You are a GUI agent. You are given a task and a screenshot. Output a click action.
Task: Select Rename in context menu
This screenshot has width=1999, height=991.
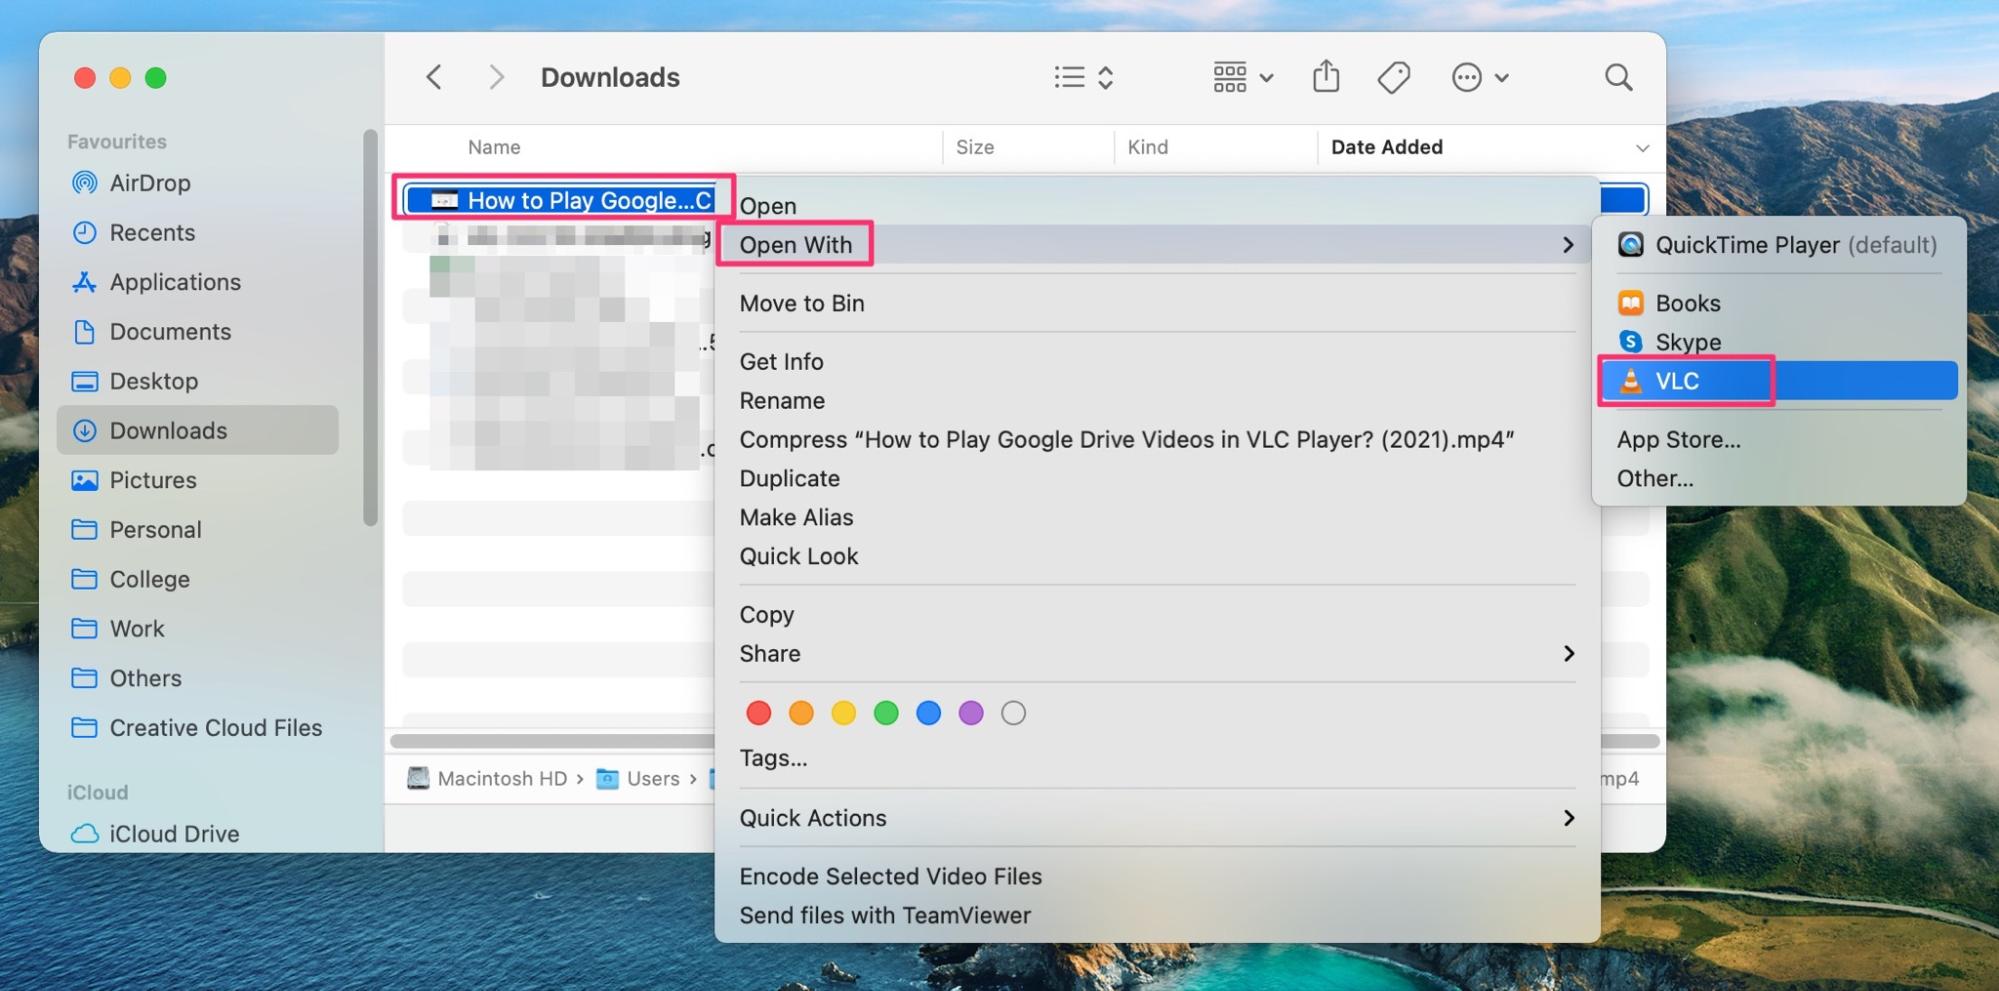1157,400
